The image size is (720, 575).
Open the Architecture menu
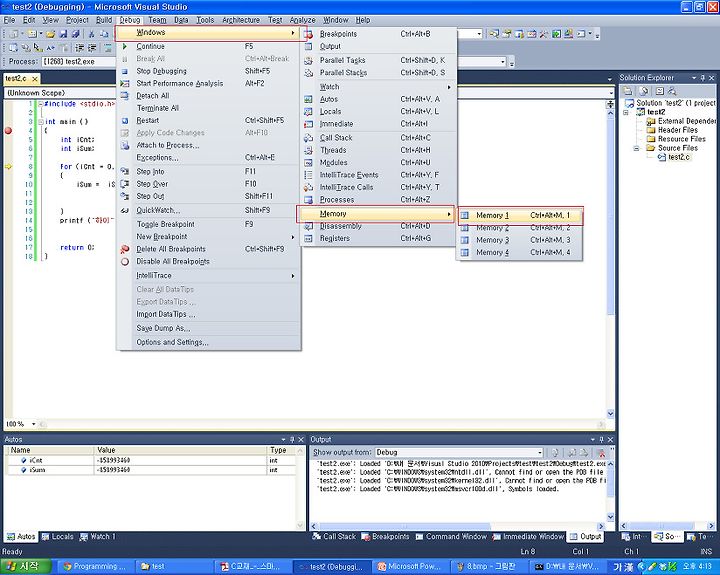(x=241, y=20)
